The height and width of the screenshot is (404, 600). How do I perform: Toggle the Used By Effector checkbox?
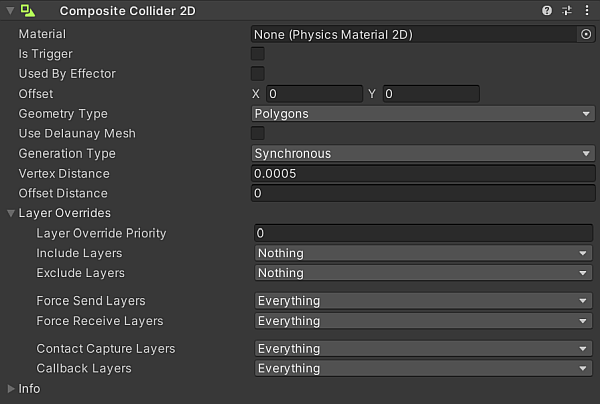258,74
